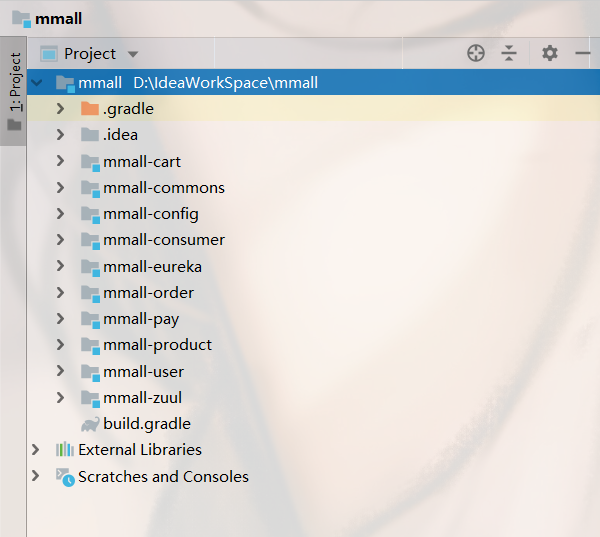Click the mmall-order module folder icon
Image resolution: width=600 pixels, height=537 pixels.
(91, 293)
